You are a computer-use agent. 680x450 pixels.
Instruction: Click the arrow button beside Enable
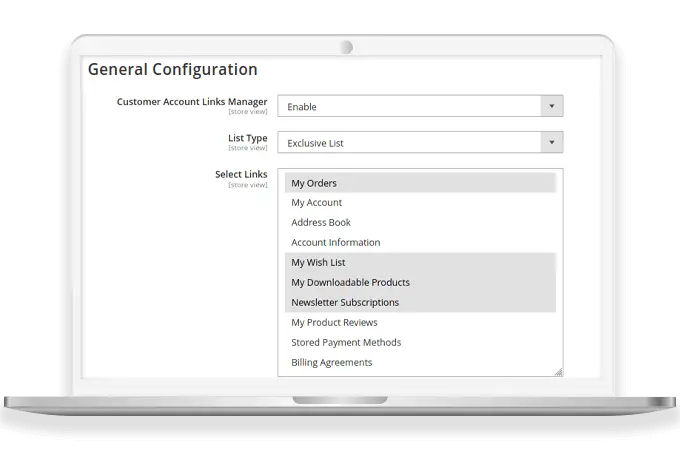(551, 106)
